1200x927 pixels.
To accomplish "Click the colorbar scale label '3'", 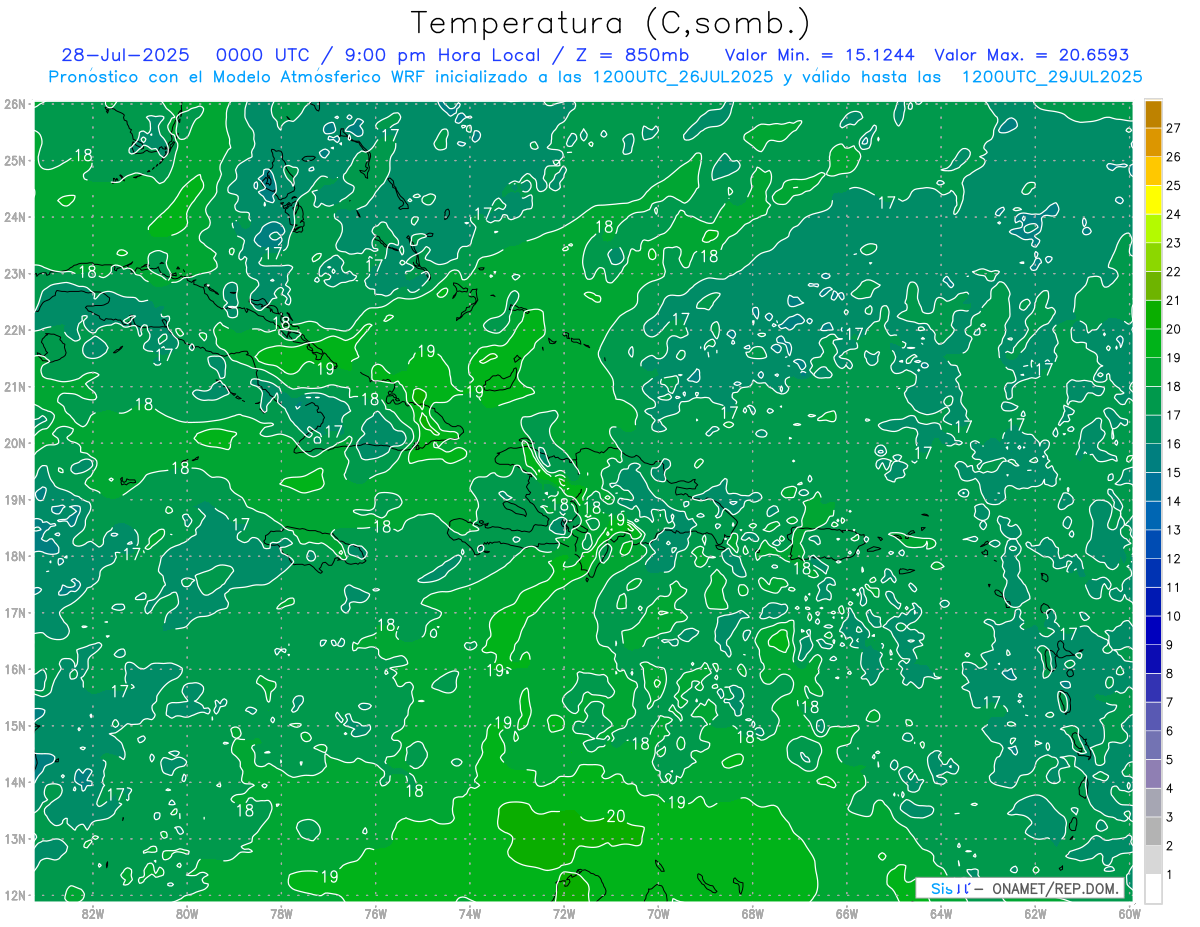I will pos(1169,817).
